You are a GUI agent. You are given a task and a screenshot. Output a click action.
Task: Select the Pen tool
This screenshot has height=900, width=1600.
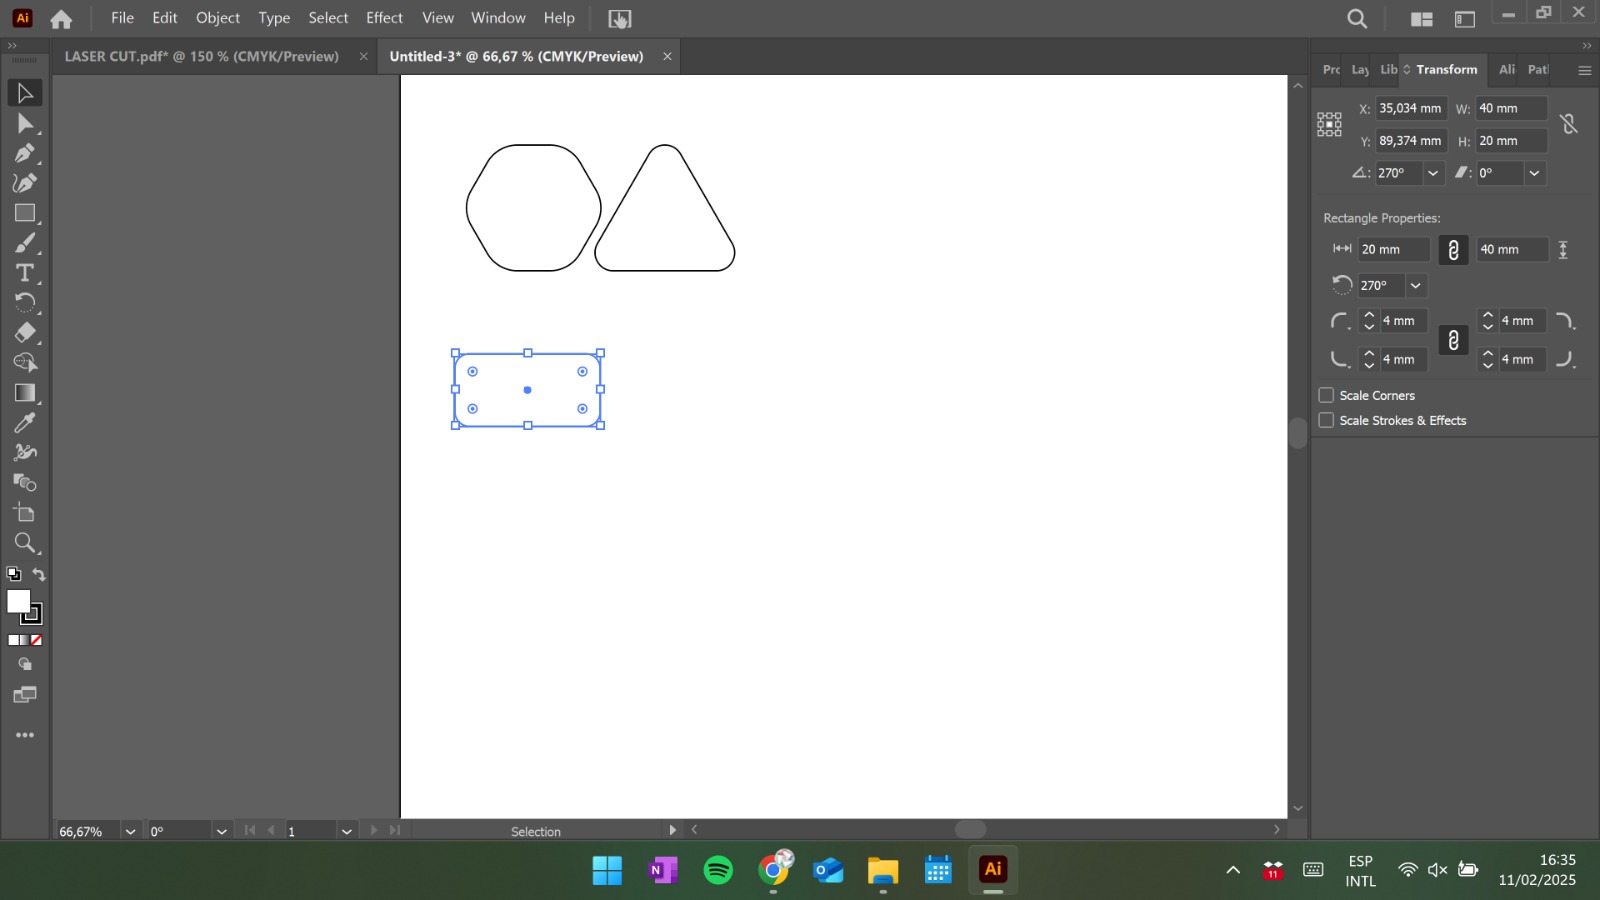pyautogui.click(x=25, y=153)
